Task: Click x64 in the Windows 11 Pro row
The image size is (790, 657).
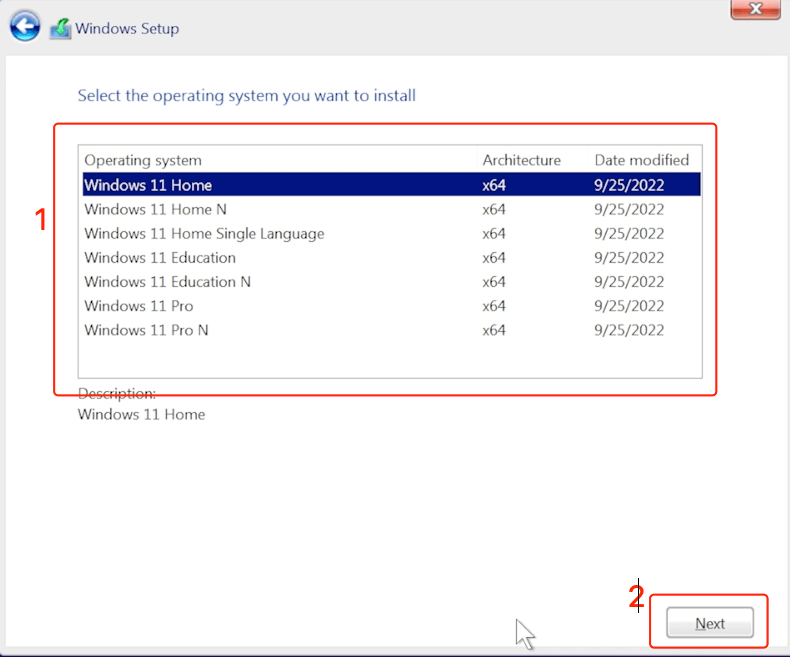Action: click(x=494, y=306)
